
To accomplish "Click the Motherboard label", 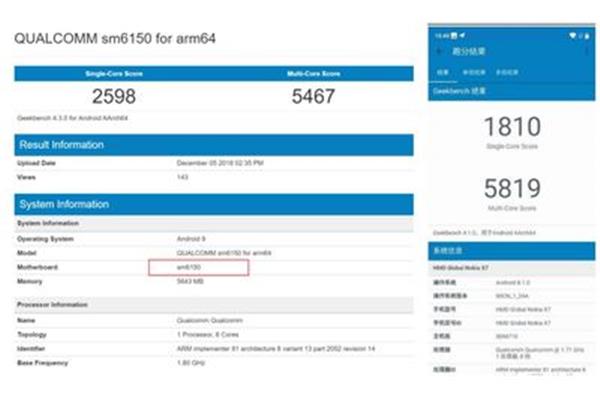I will coord(37,267).
